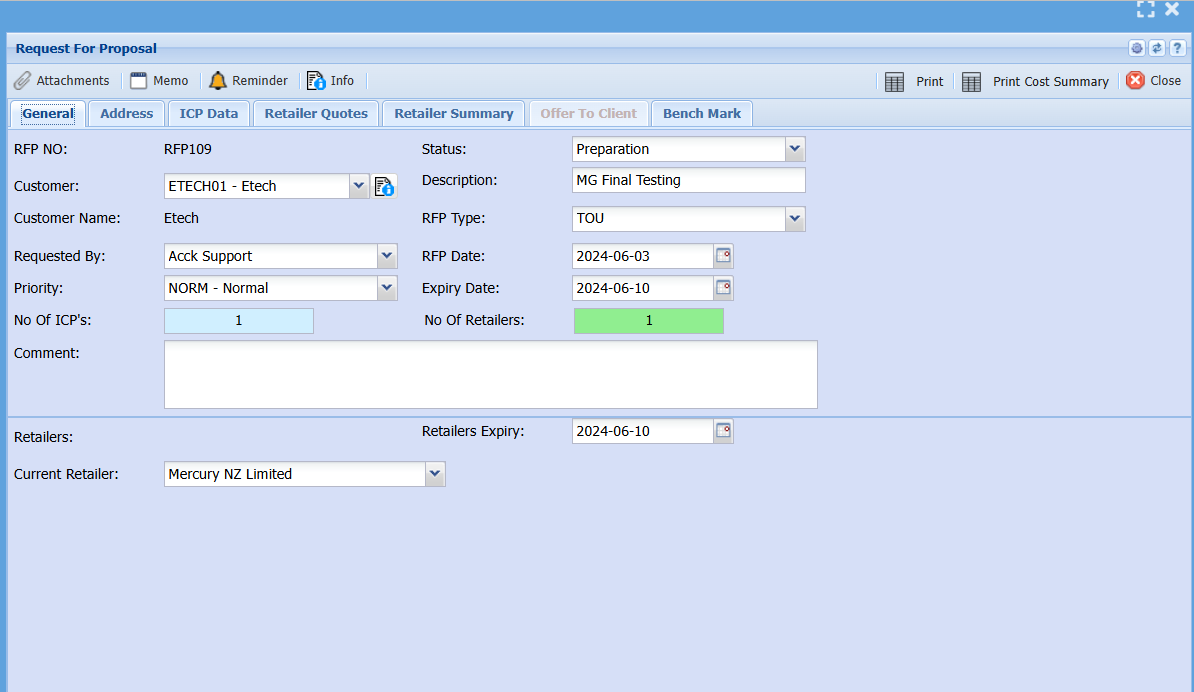Viewport: 1194px width, 692px height.
Task: Open the Retailers Expiry calendar picker
Action: (x=723, y=431)
